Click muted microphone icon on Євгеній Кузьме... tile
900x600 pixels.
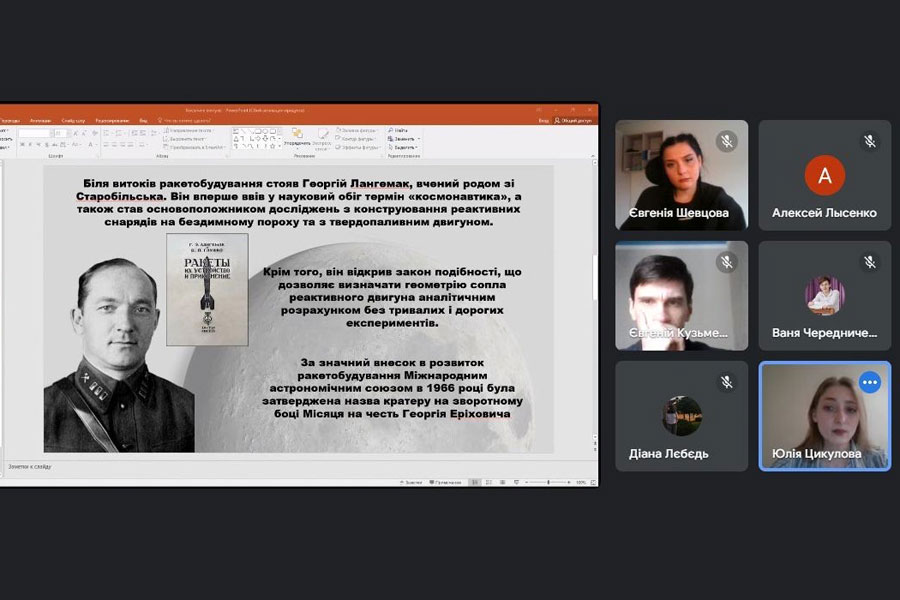click(x=727, y=262)
